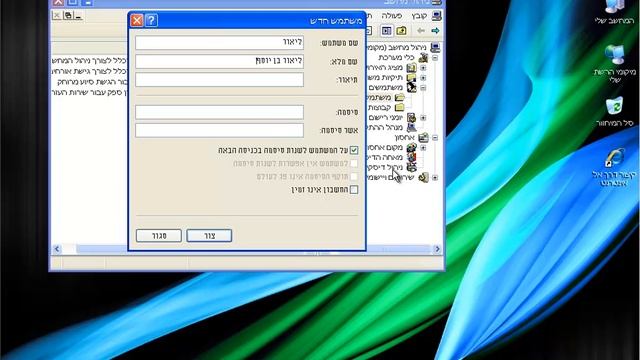640x360 pixels.
Task: Check the החשבון אינו זמין account disabled box
Action: [354, 189]
